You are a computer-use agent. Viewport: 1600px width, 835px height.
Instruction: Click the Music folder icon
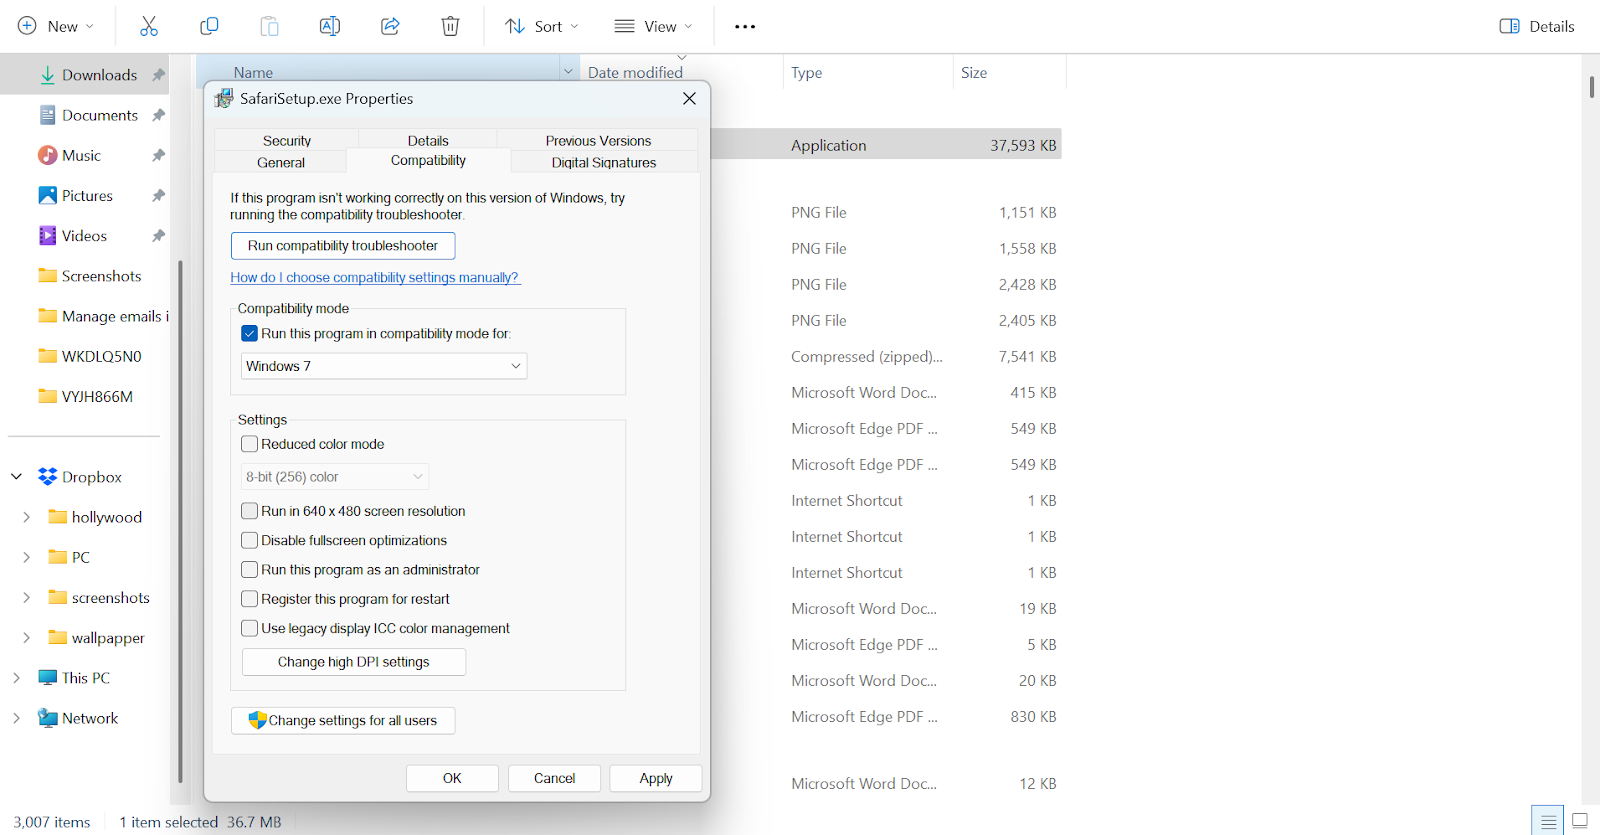[47, 155]
